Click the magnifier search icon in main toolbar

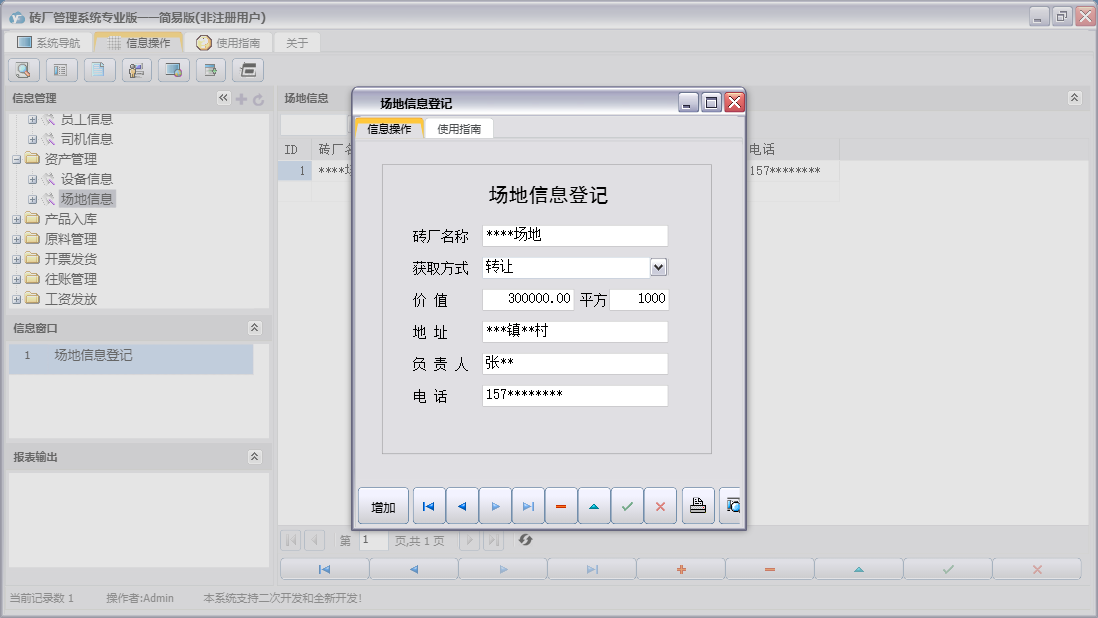24,70
